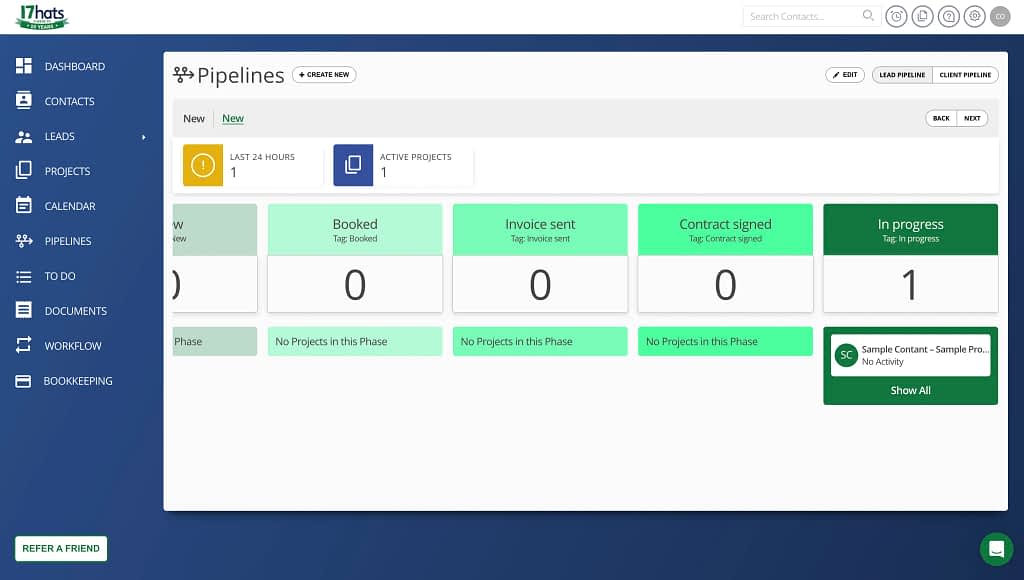Viewport: 1024px width, 580px height.
Task: Click the Workflow arrows icon
Action: click(24, 345)
